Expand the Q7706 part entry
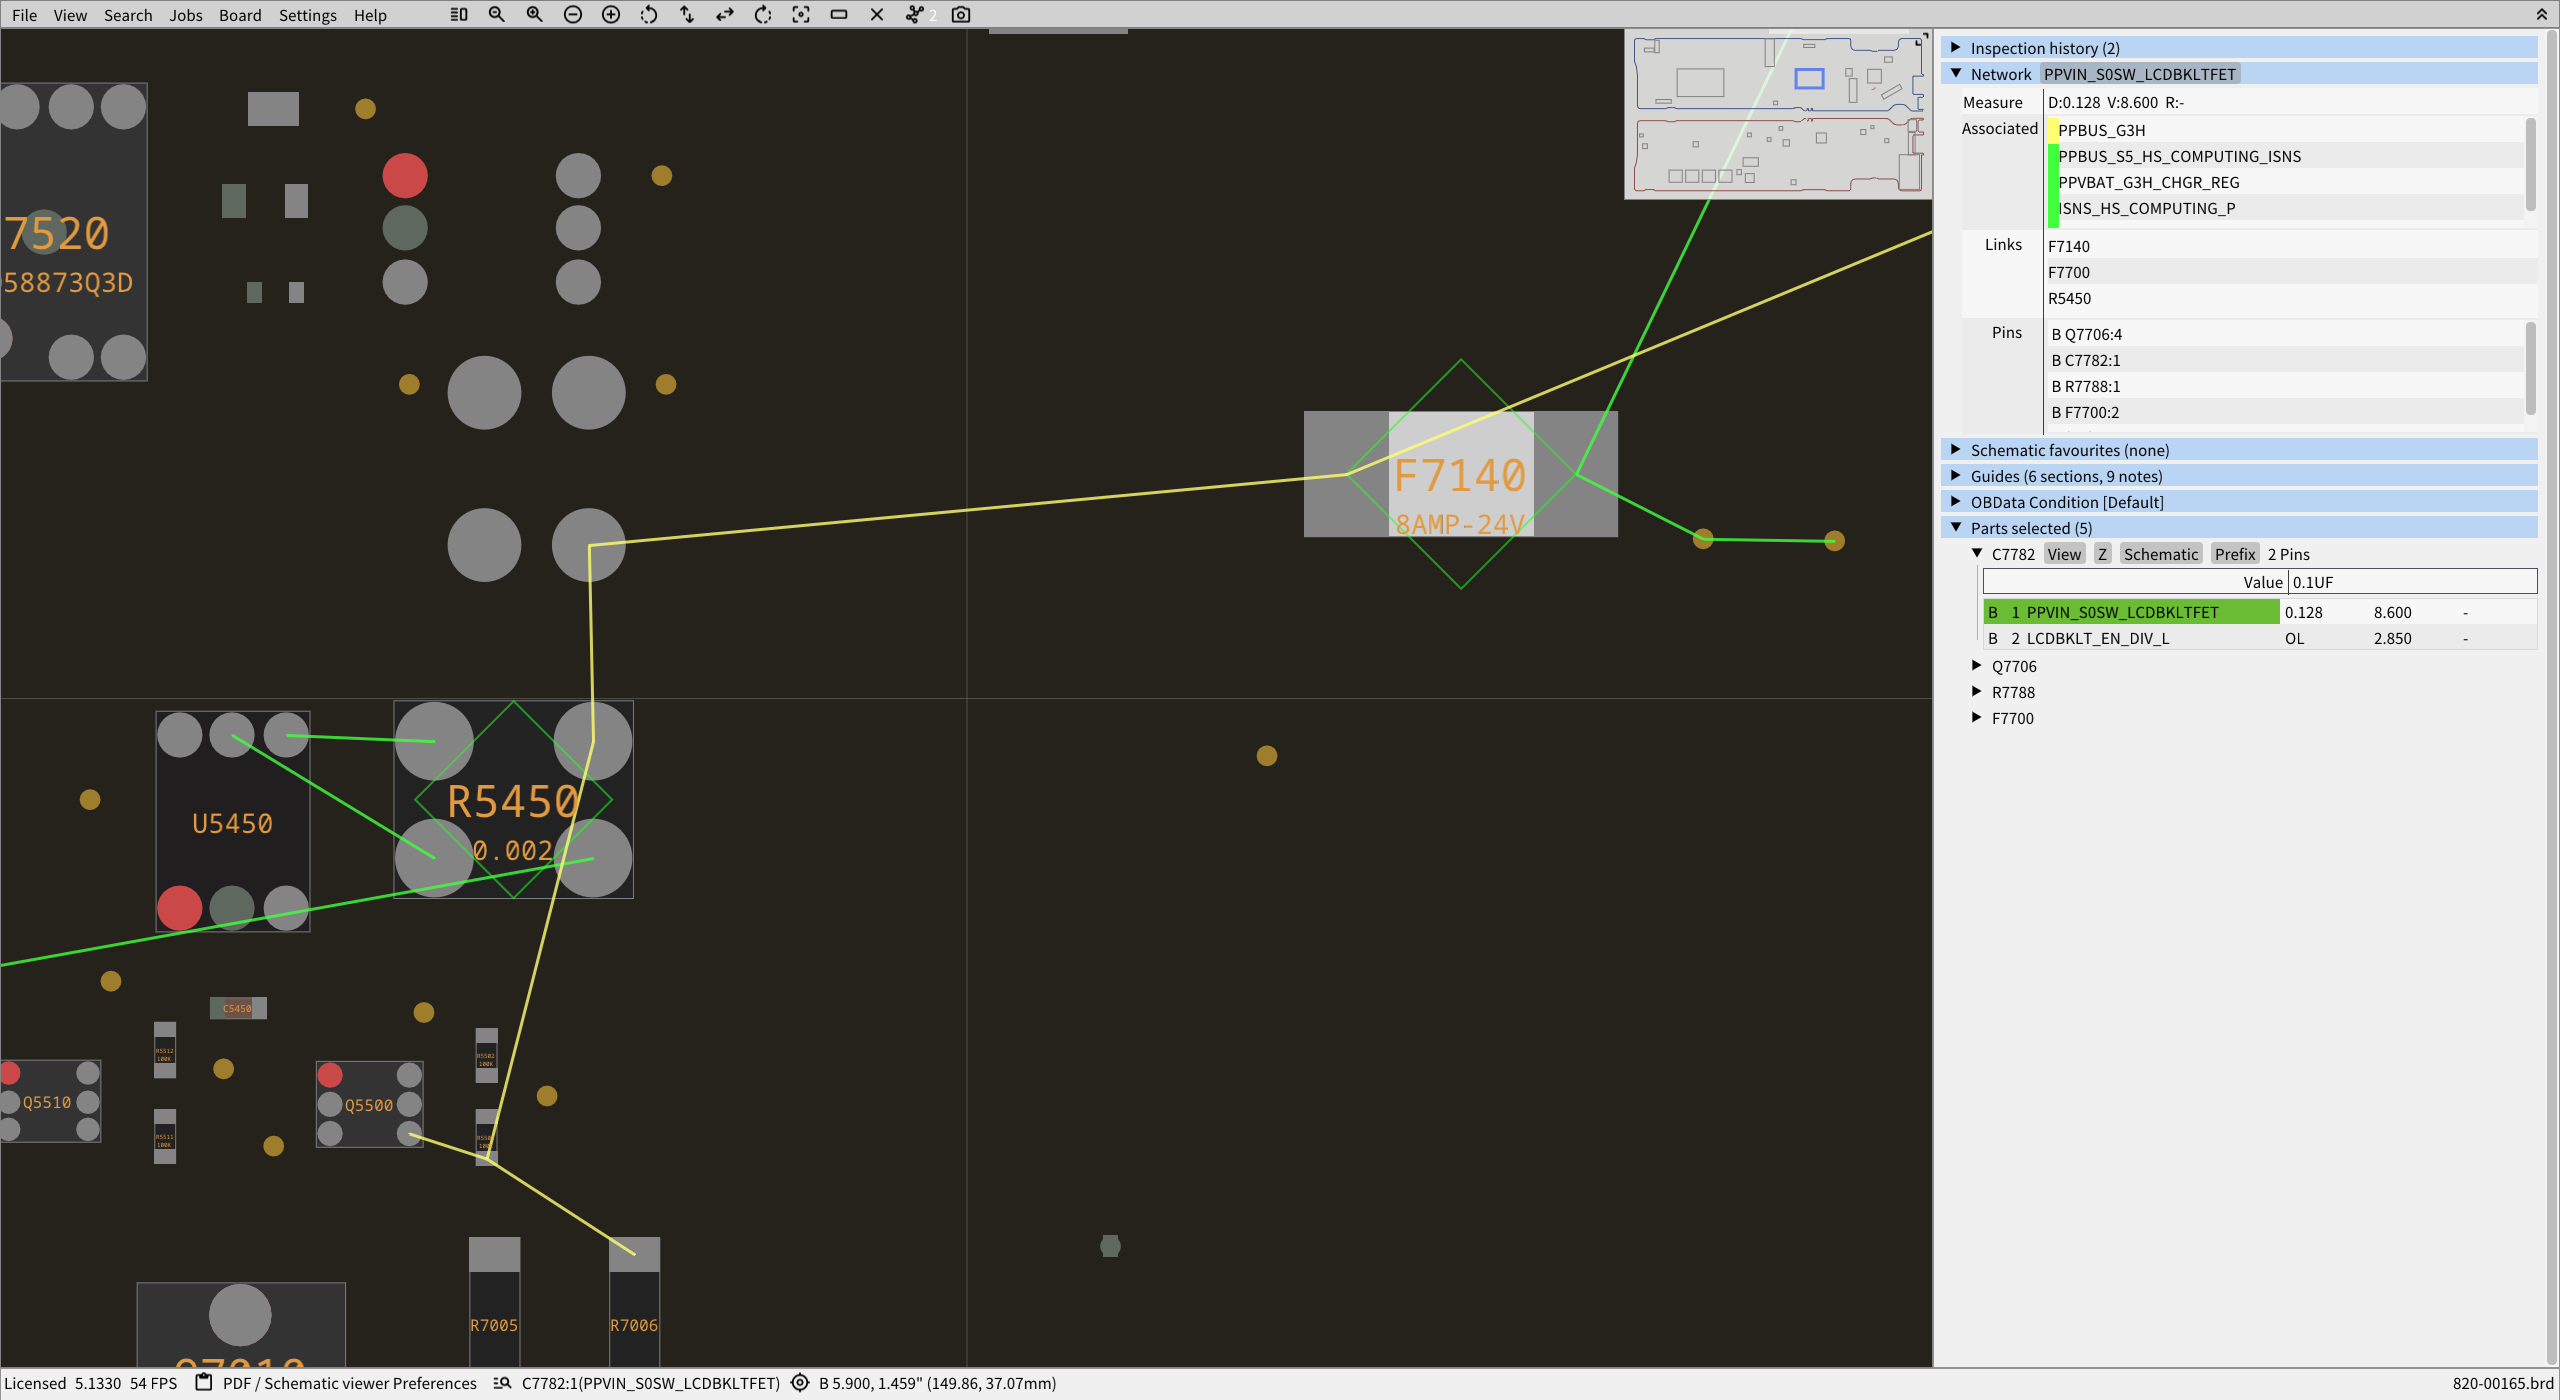Viewport: 2560px width, 1400px height. pos(1978,665)
